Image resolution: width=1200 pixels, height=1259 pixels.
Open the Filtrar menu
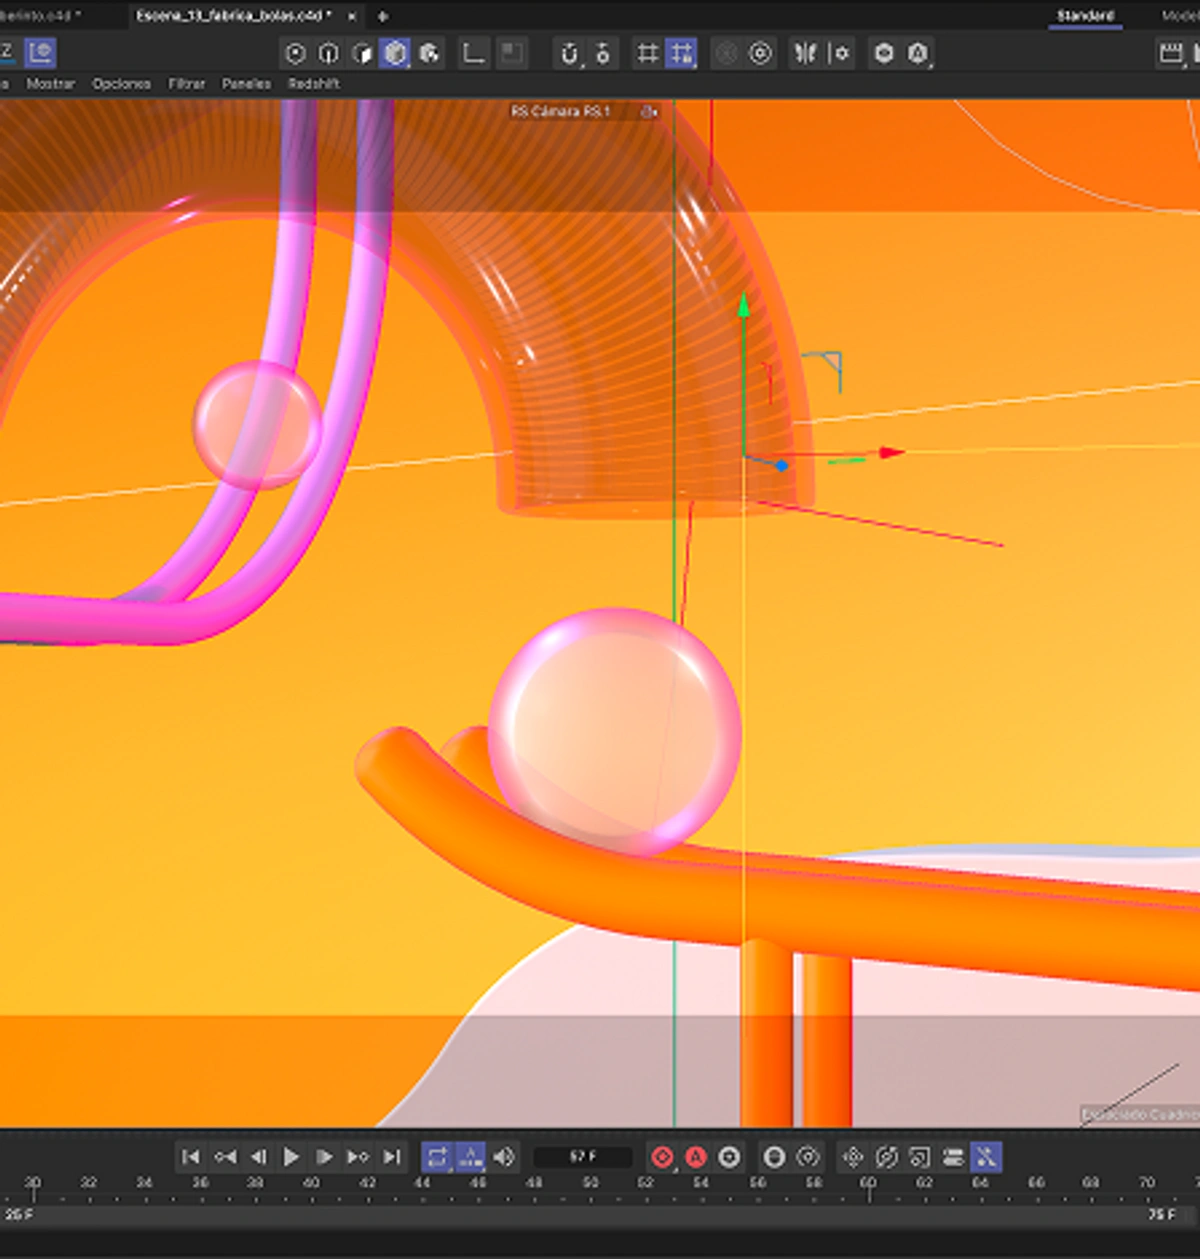pyautogui.click(x=186, y=84)
